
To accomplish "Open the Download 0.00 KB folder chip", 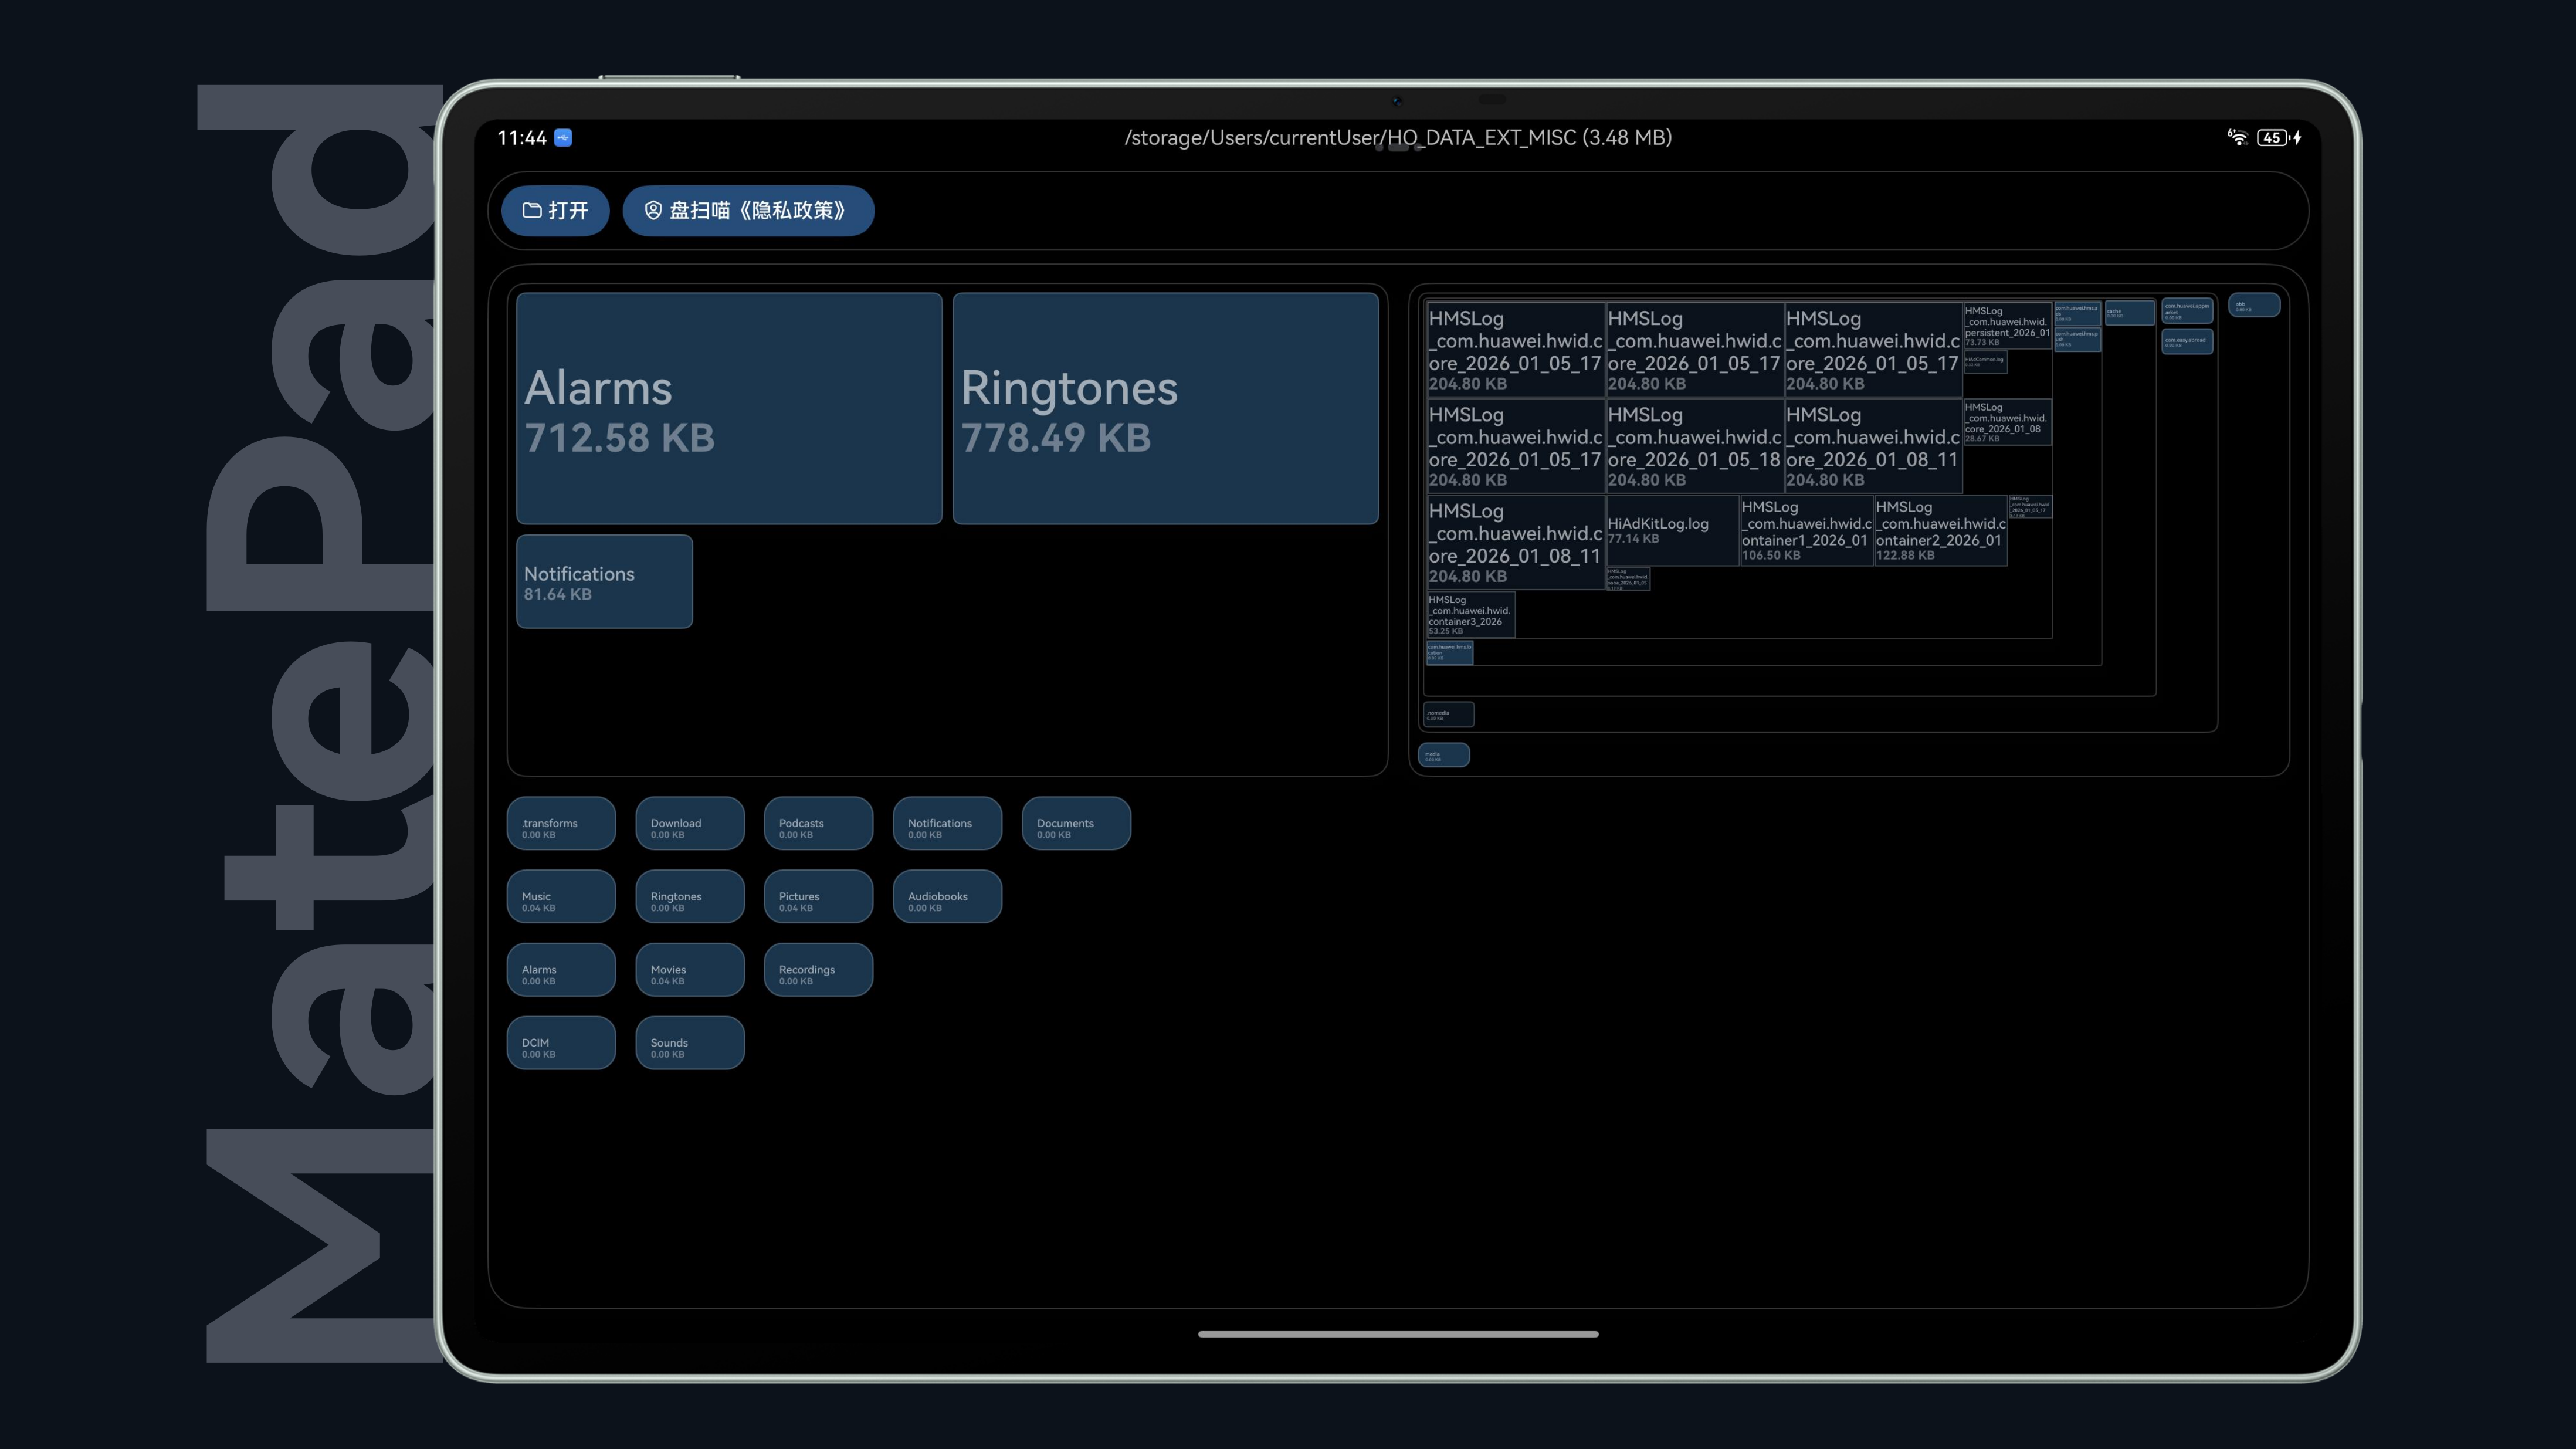I will coord(690,824).
